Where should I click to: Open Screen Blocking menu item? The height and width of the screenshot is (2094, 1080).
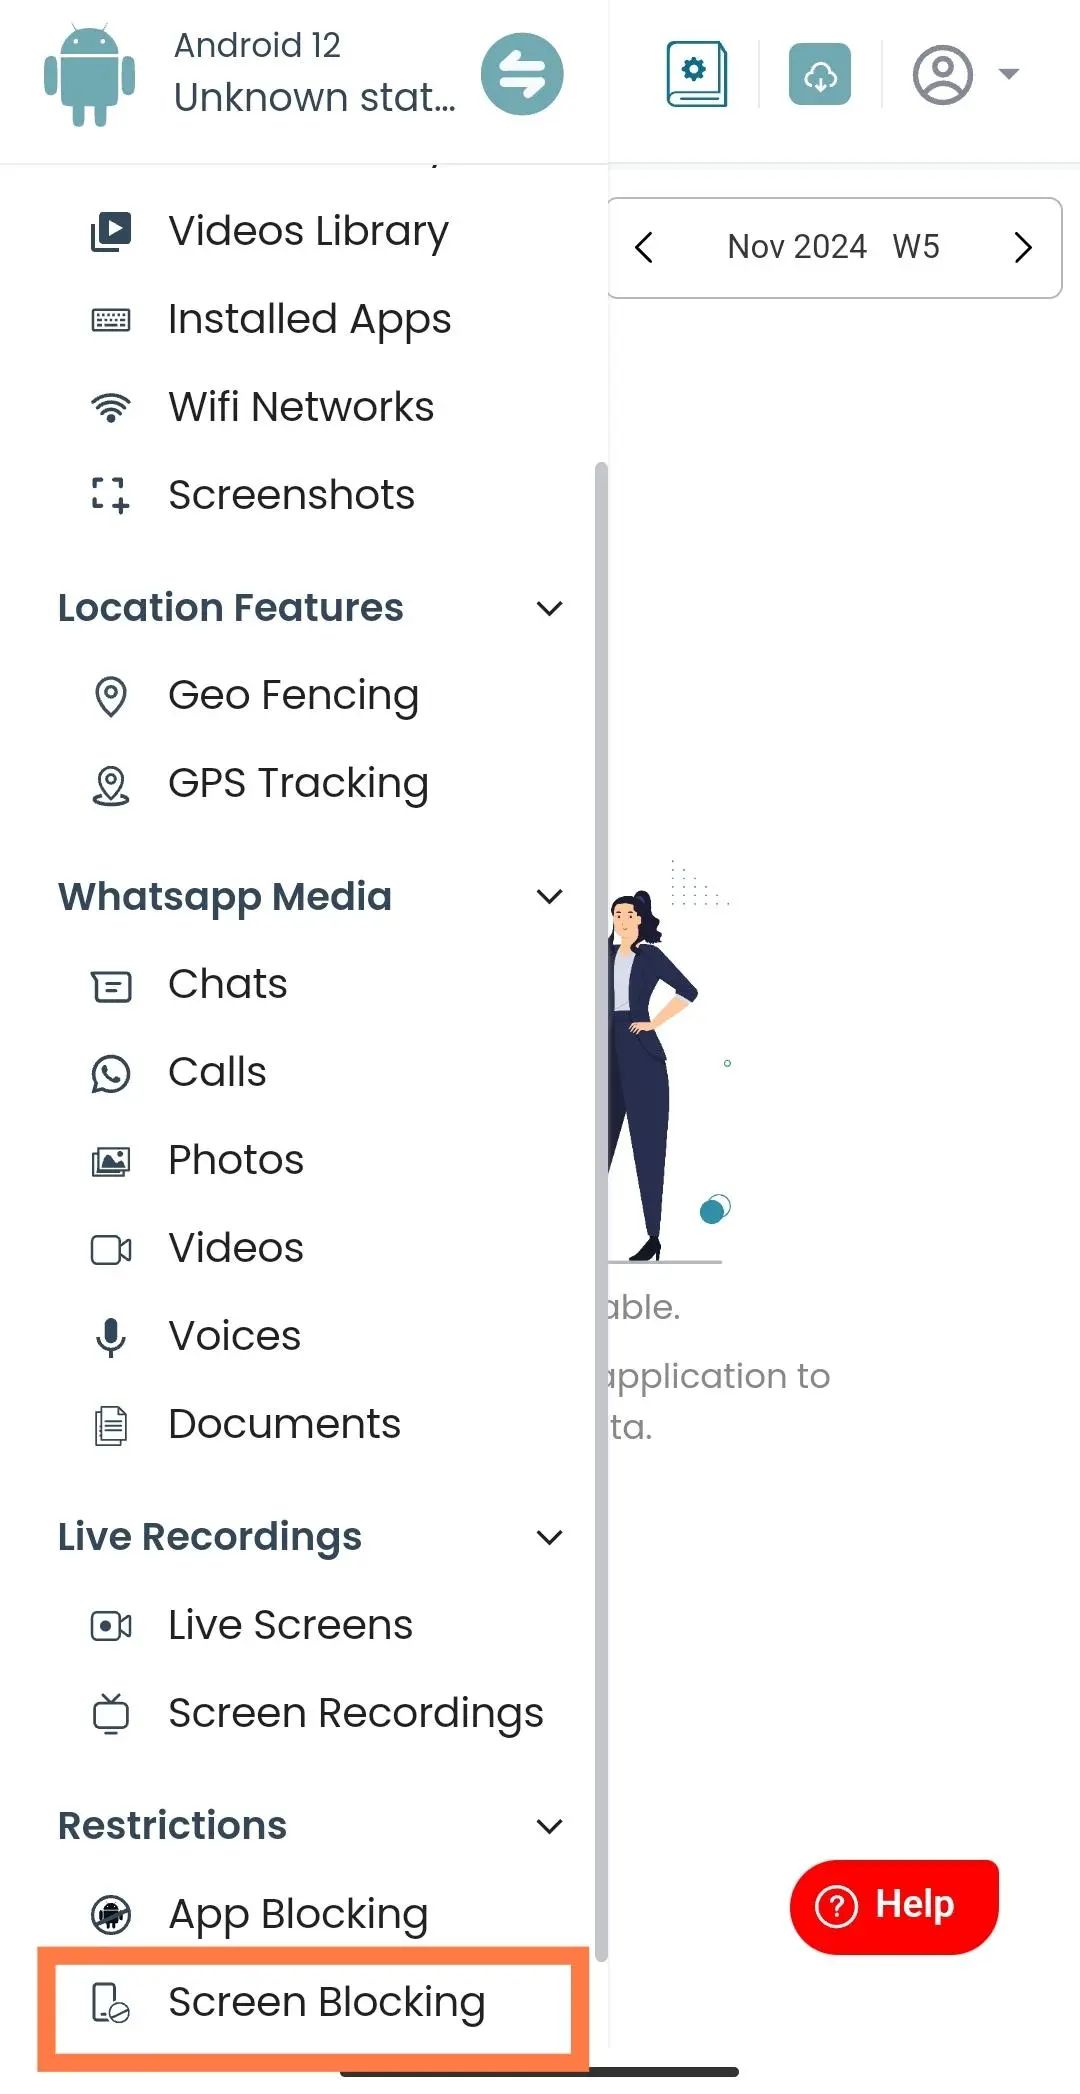313,2003
